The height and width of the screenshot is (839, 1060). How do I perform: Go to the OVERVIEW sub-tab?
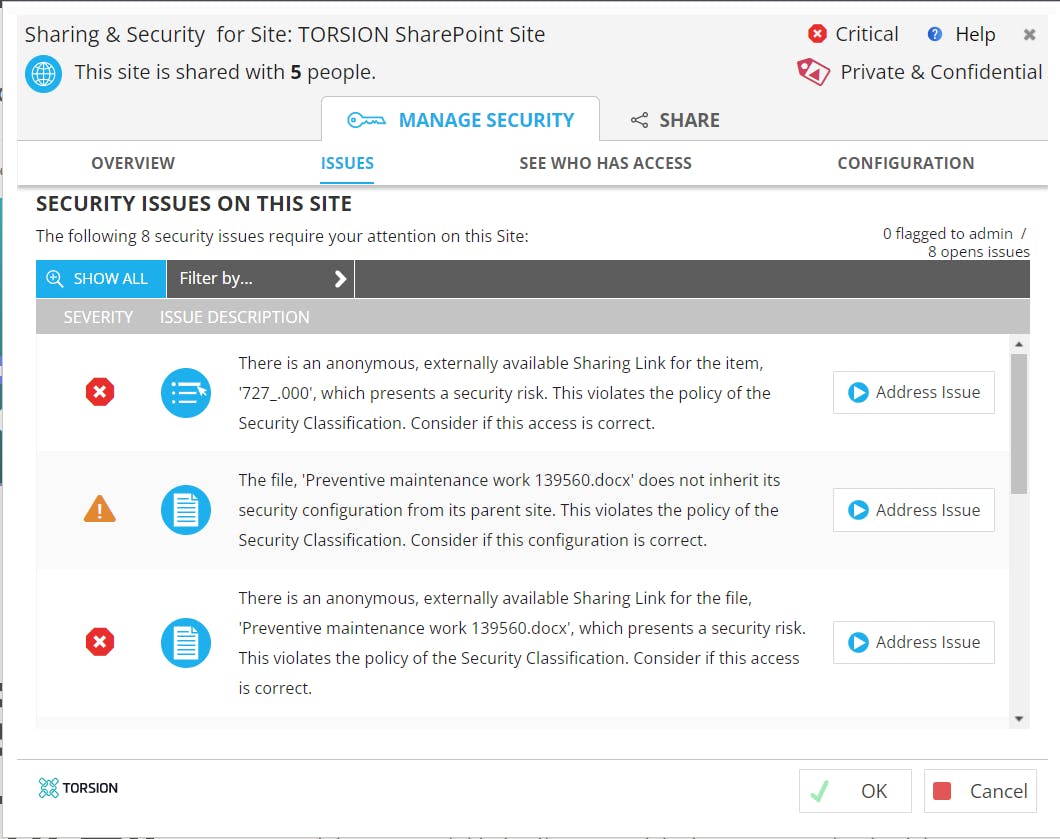coord(133,163)
